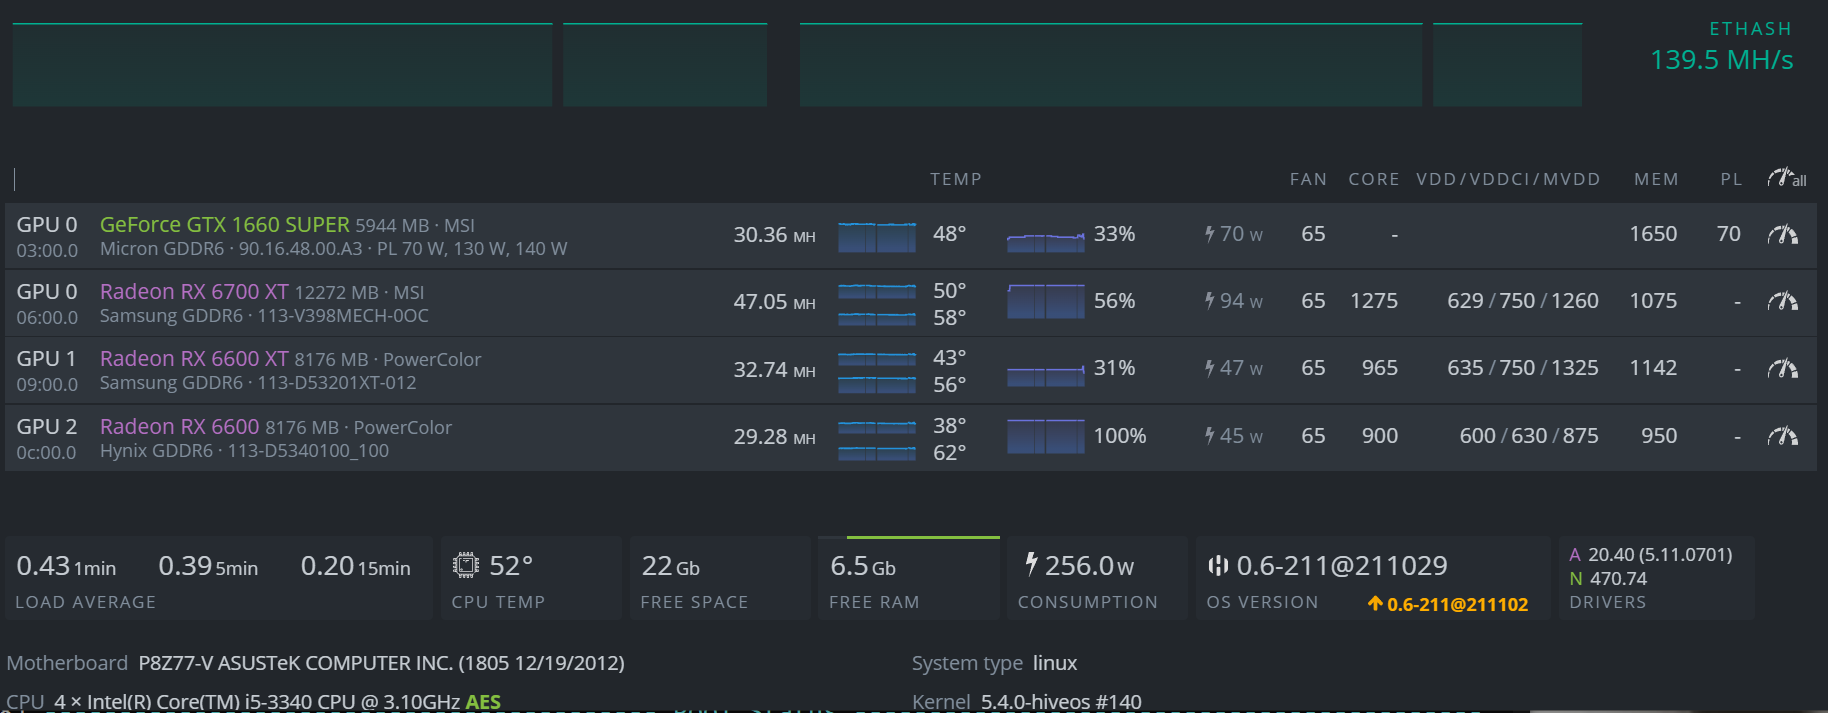This screenshot has height=713, width=1828.
Task: Click the GeForce GTX 1660 SUPER name
Action: pos(224,225)
